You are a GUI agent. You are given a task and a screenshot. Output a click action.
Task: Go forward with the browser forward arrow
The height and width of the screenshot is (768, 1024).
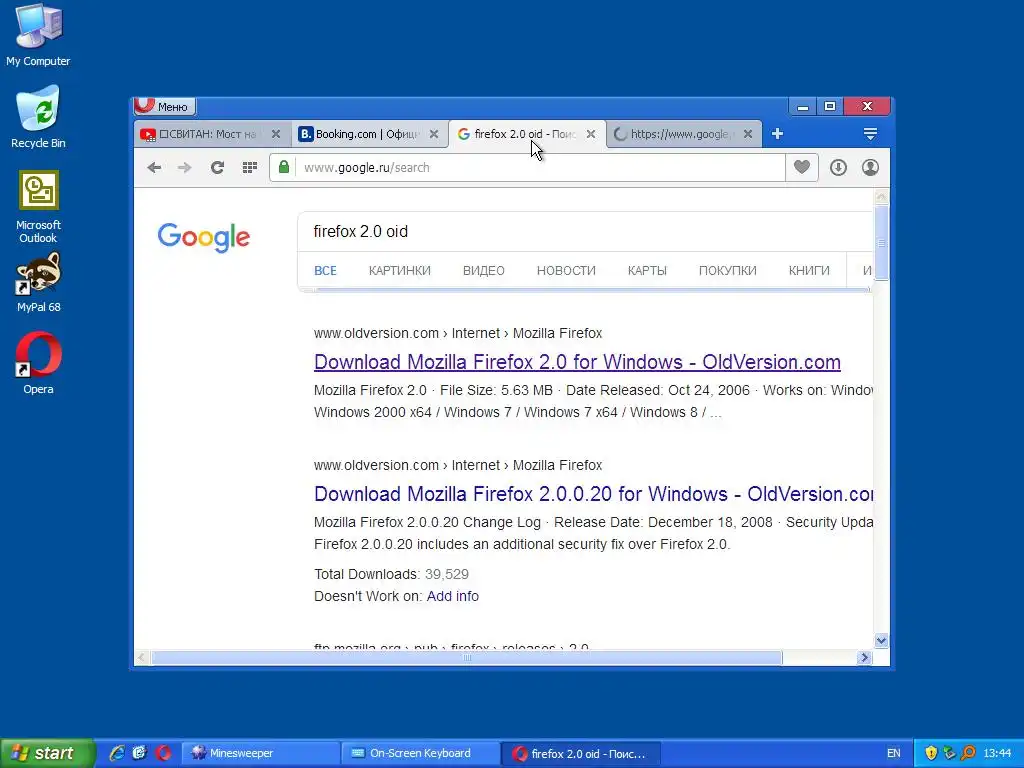[x=185, y=168]
